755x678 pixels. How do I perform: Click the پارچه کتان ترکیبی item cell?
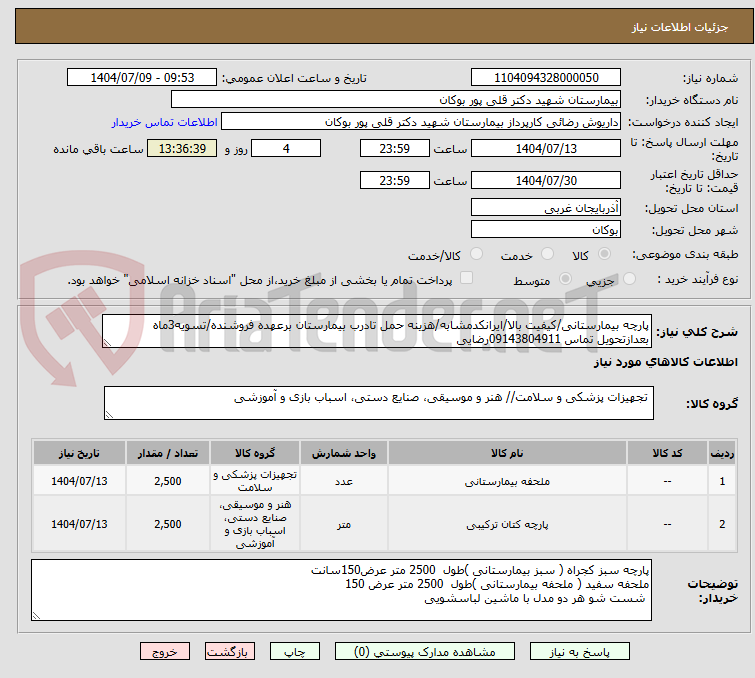[x=507, y=524]
